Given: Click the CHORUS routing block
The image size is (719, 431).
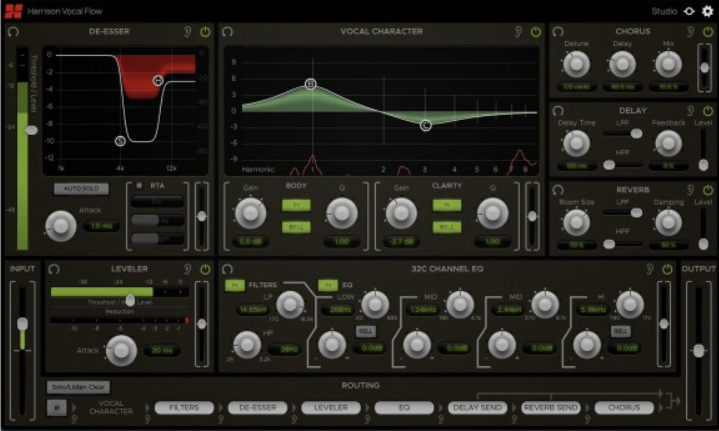Looking at the screenshot, I should tap(624, 408).
